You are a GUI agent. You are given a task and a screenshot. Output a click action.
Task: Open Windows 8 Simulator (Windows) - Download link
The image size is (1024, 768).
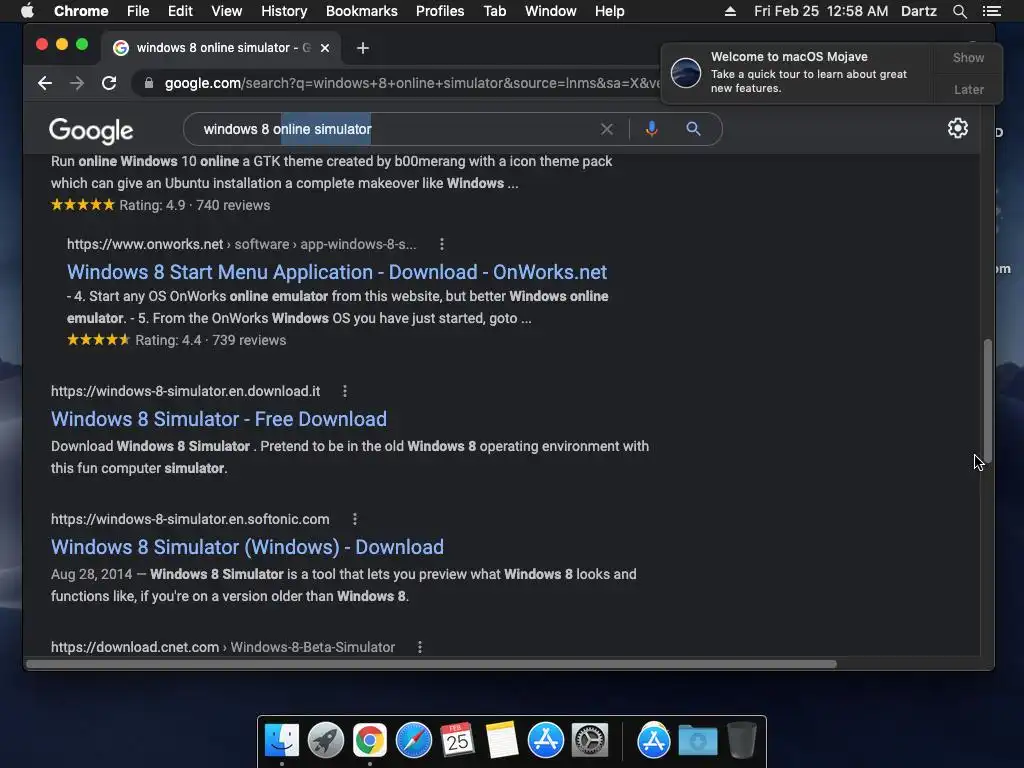point(248,547)
